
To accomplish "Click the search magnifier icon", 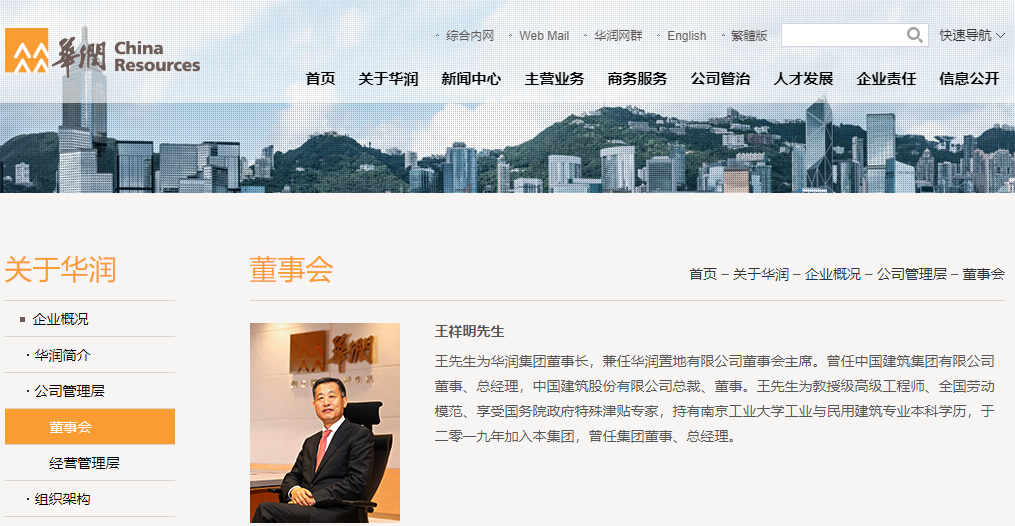I will coord(914,35).
